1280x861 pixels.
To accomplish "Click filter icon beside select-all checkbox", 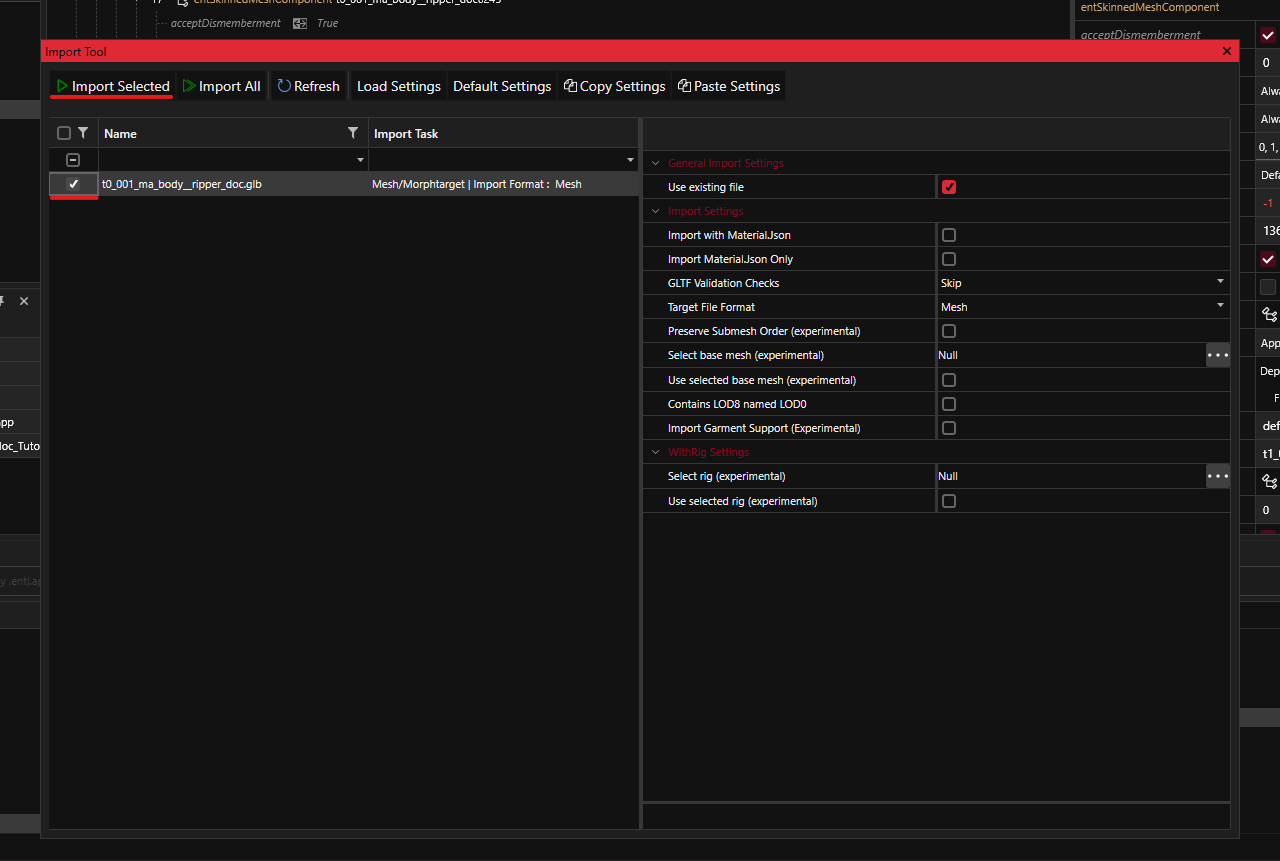I will (83, 133).
